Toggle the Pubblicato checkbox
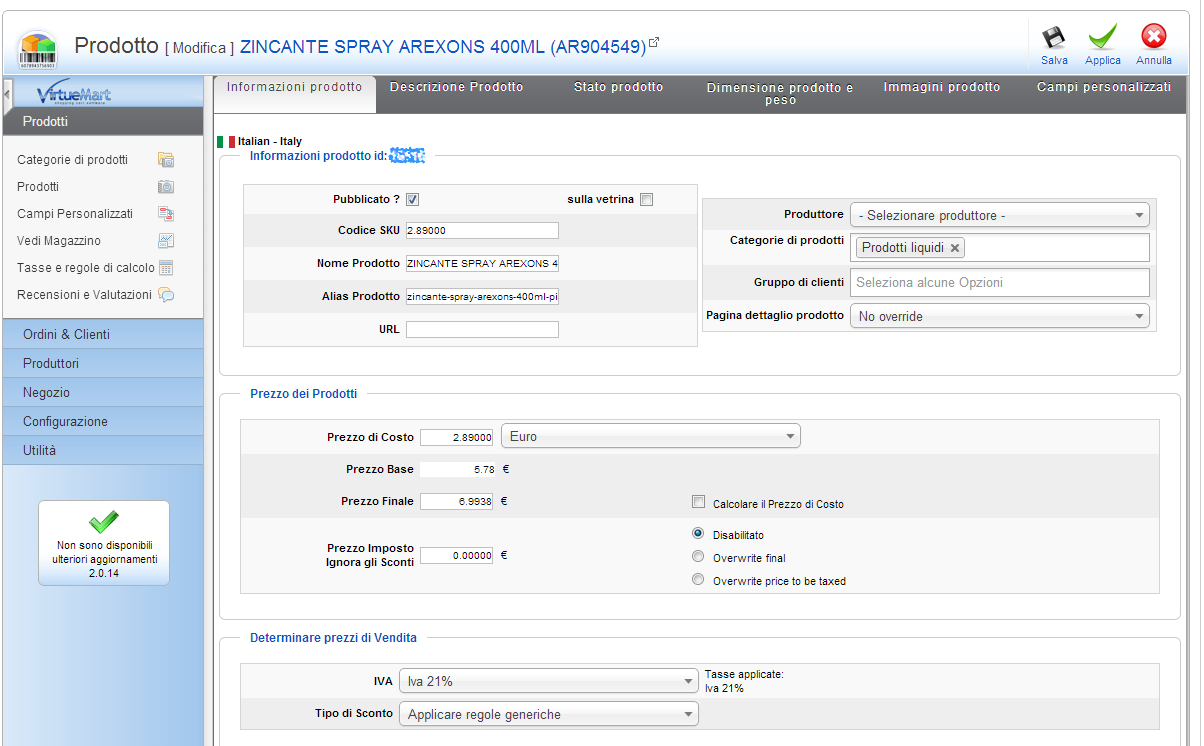1204x746 pixels. point(412,199)
